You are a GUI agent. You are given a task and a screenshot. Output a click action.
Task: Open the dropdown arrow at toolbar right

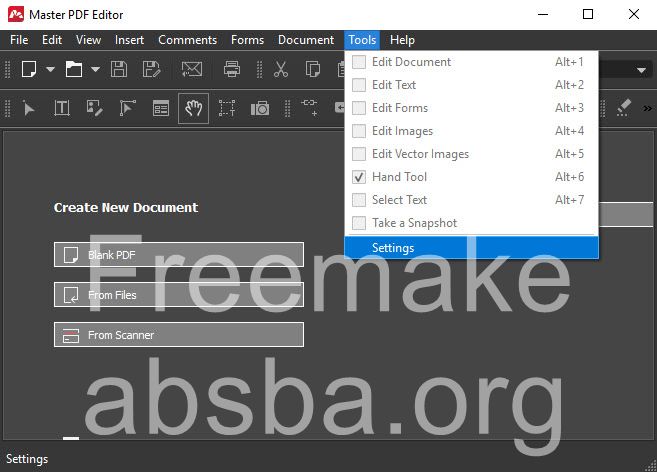tap(641, 70)
